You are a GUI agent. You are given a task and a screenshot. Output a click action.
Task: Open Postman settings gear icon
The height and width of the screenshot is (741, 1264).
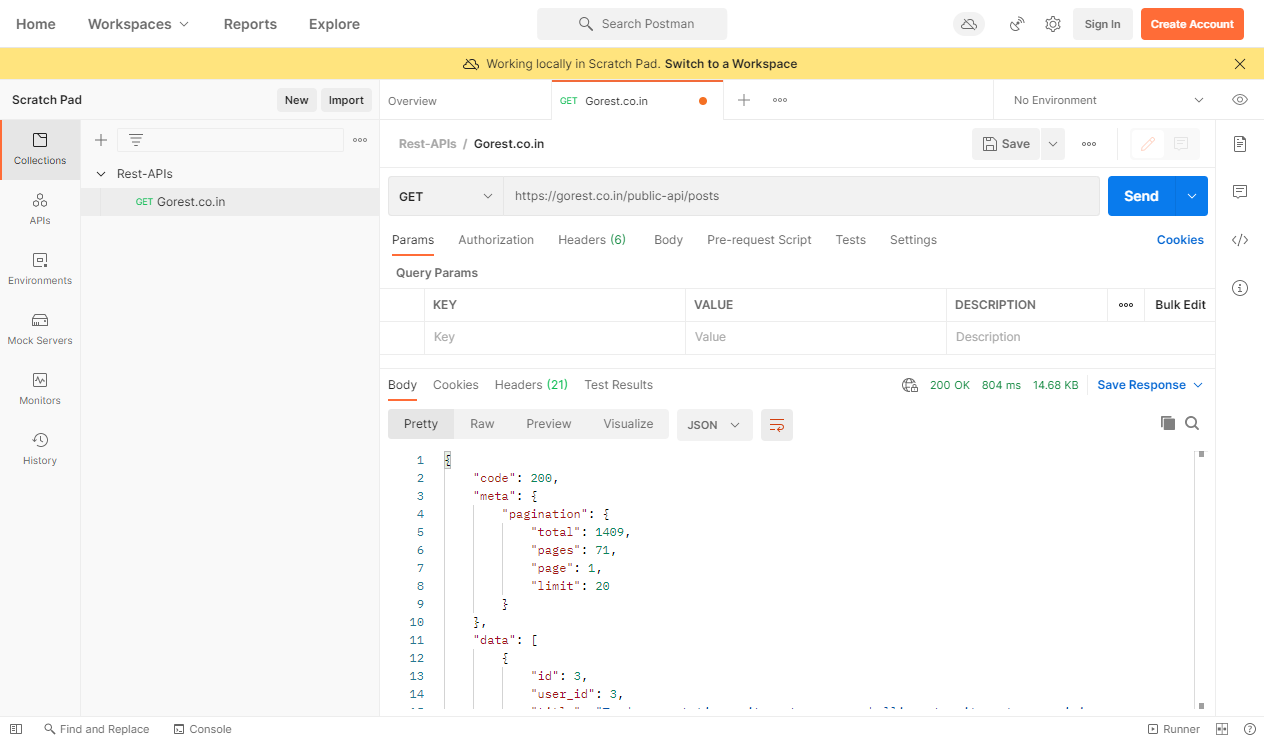click(1052, 23)
